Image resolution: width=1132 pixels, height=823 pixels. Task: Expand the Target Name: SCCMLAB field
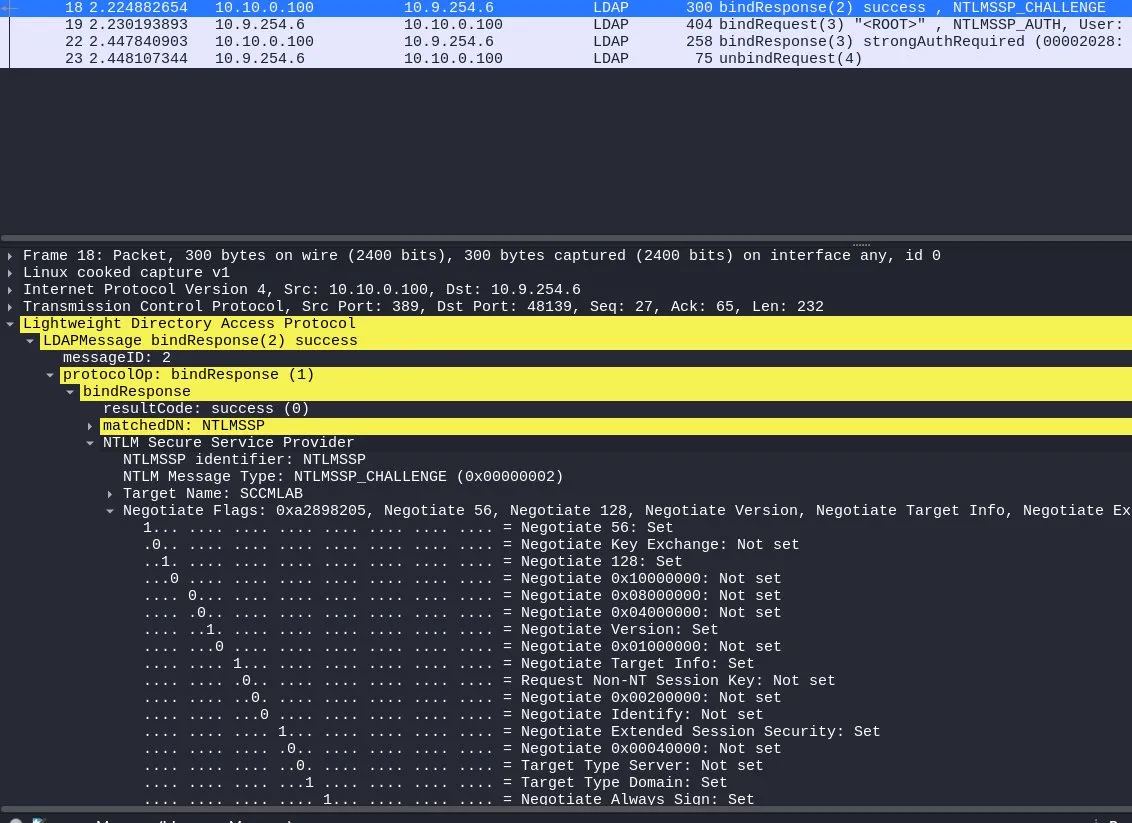[111, 494]
